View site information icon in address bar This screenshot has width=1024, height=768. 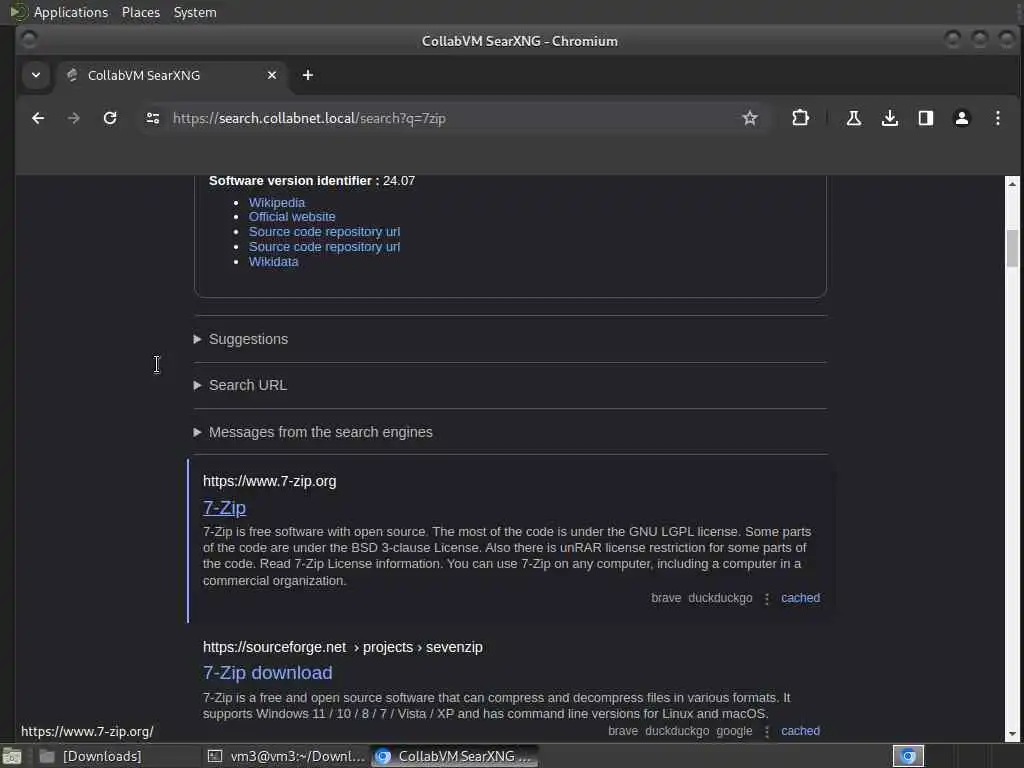click(x=153, y=118)
